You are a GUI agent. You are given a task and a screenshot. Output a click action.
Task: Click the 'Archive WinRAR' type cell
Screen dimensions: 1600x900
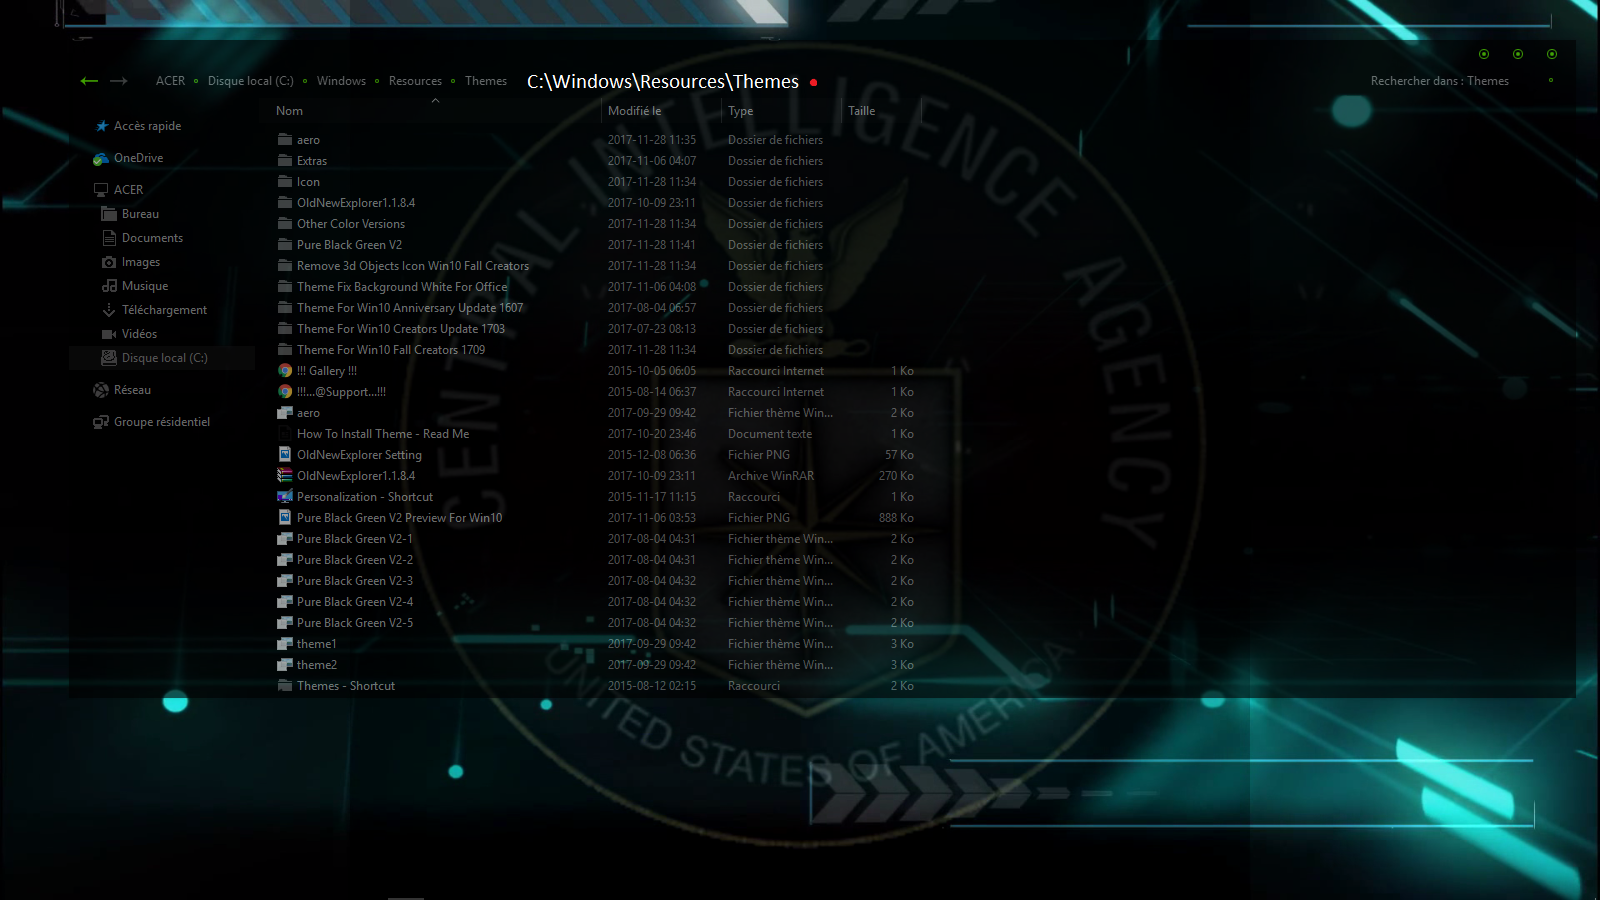[x=771, y=476]
